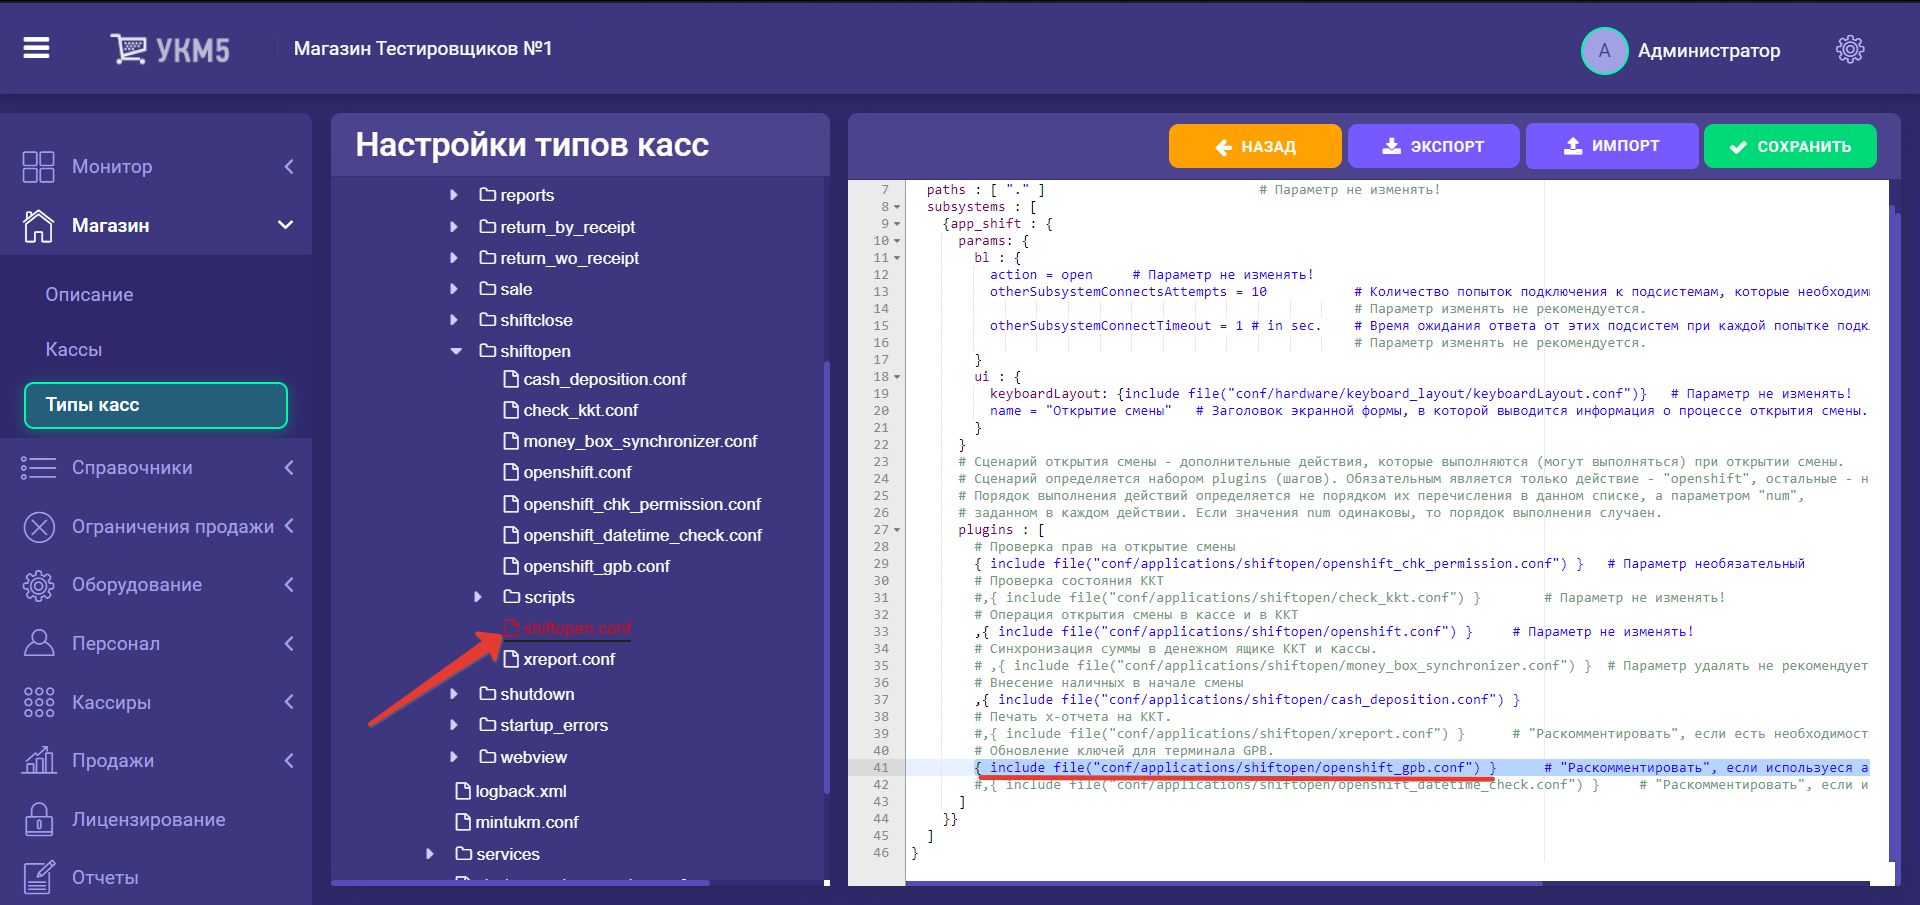Click the Ограничения продажи crossed-circle icon
Viewport: 1920px width, 905px height.
point(39,527)
